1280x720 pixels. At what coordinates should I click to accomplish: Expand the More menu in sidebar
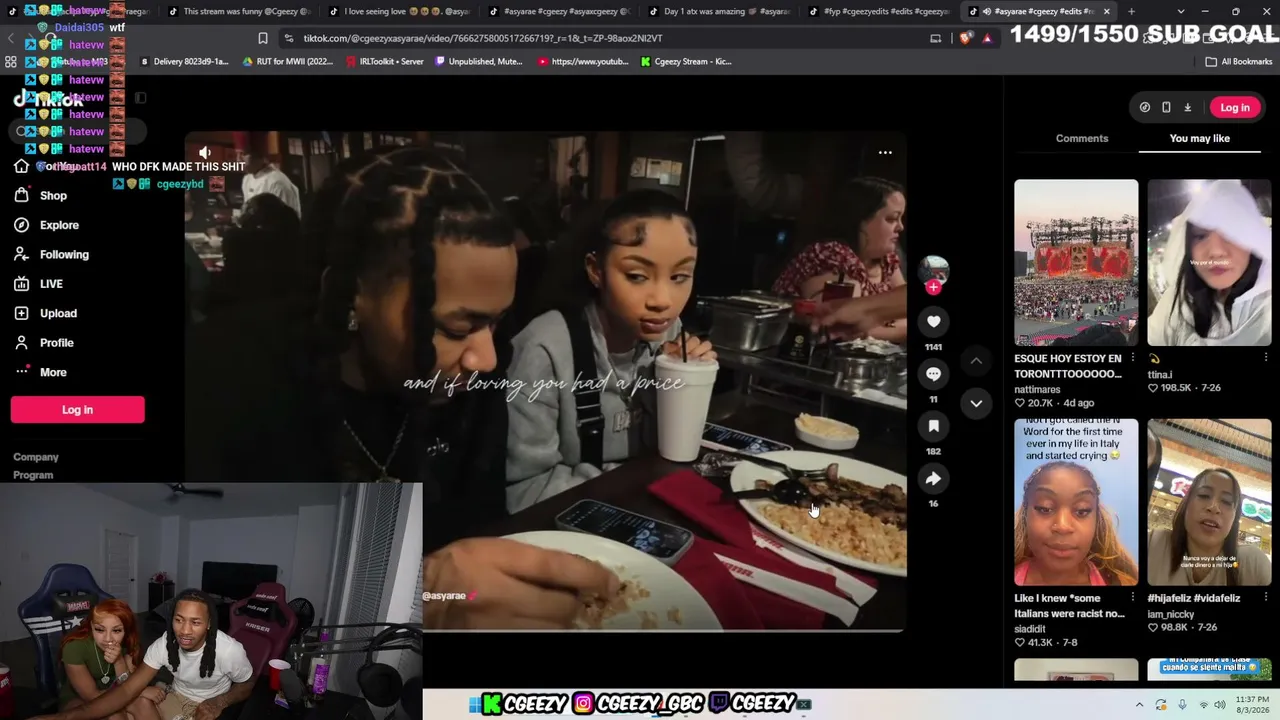click(53, 372)
